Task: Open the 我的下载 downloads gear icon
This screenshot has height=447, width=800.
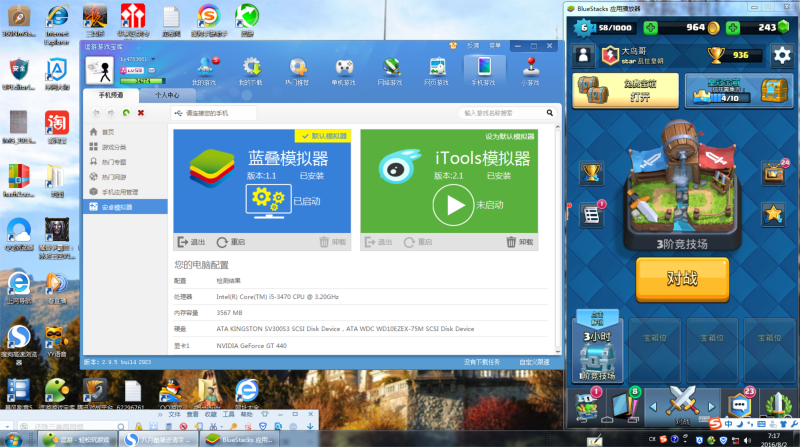Action: (x=251, y=71)
